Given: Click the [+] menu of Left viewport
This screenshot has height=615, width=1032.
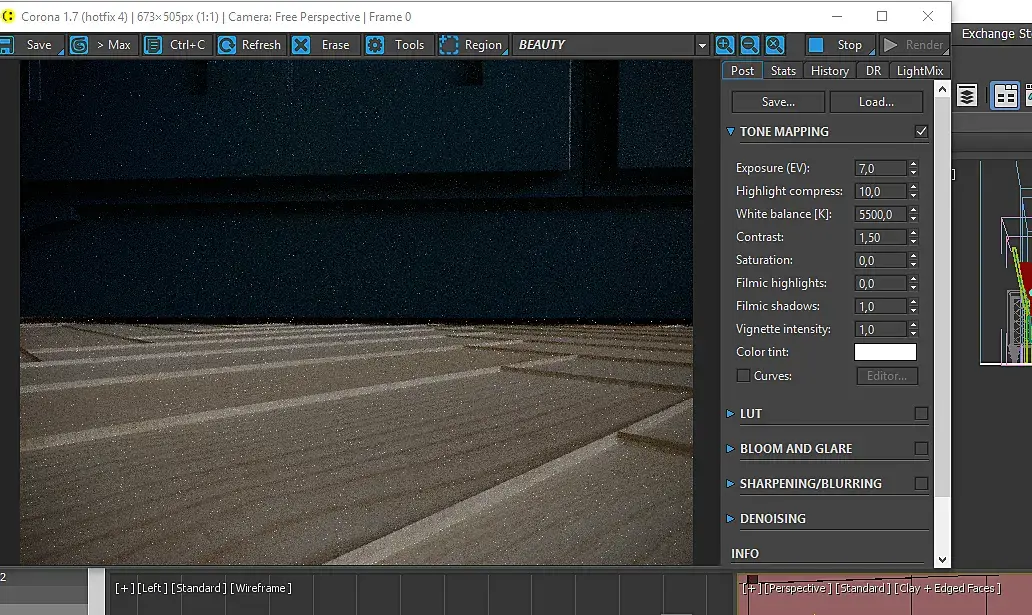Looking at the screenshot, I should pyautogui.click(x=124, y=588).
